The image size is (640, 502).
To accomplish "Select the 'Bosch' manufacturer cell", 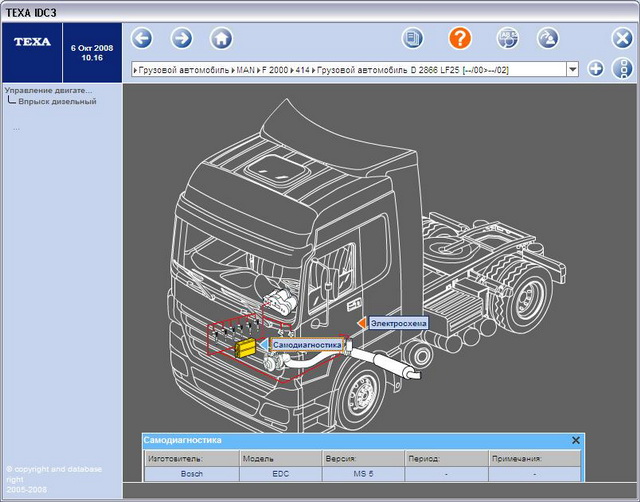I will click(x=192, y=474).
